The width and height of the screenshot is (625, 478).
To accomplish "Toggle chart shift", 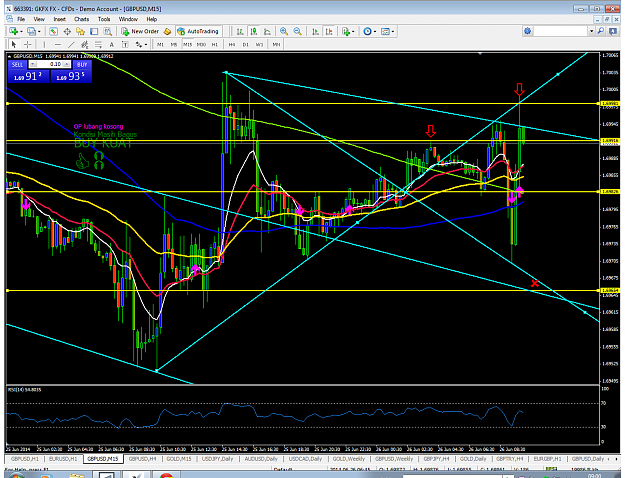I will coord(329,31).
